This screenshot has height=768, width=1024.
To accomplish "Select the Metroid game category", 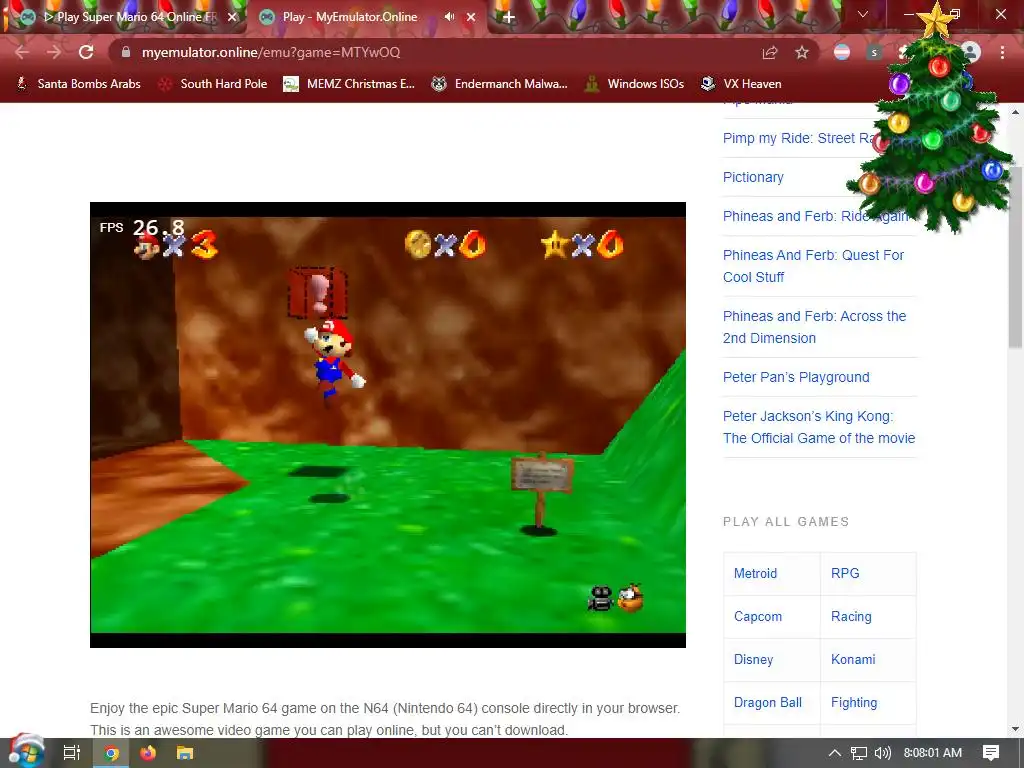I will coord(755,573).
